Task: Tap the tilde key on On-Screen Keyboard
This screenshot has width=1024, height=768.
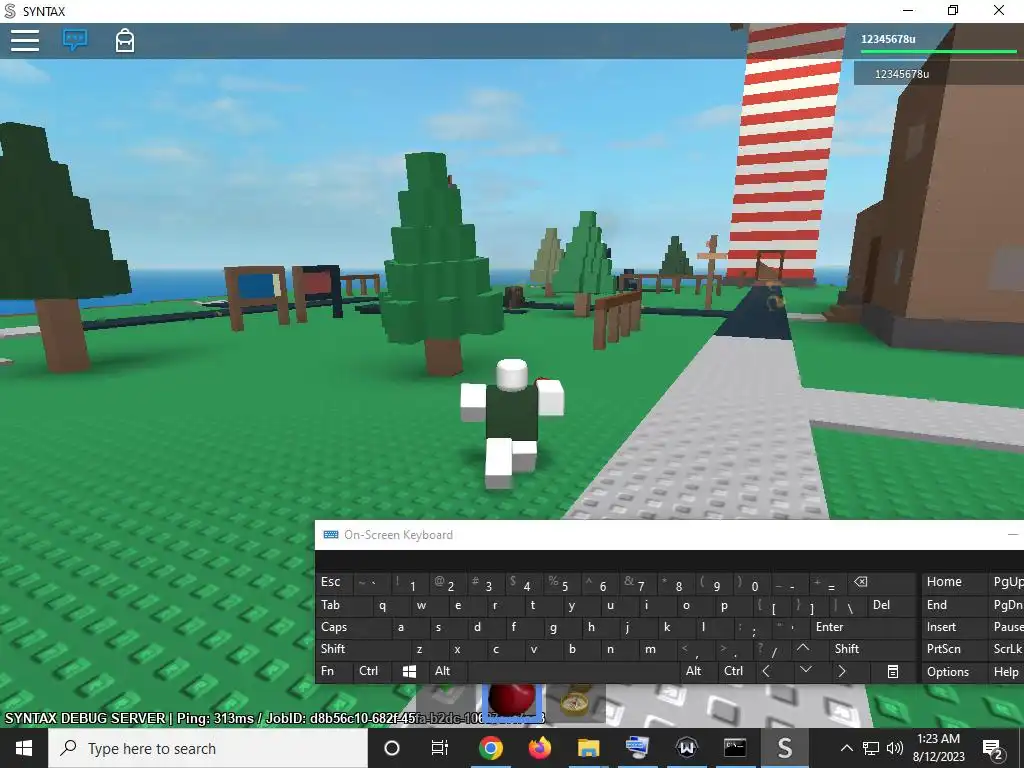Action: (372, 583)
